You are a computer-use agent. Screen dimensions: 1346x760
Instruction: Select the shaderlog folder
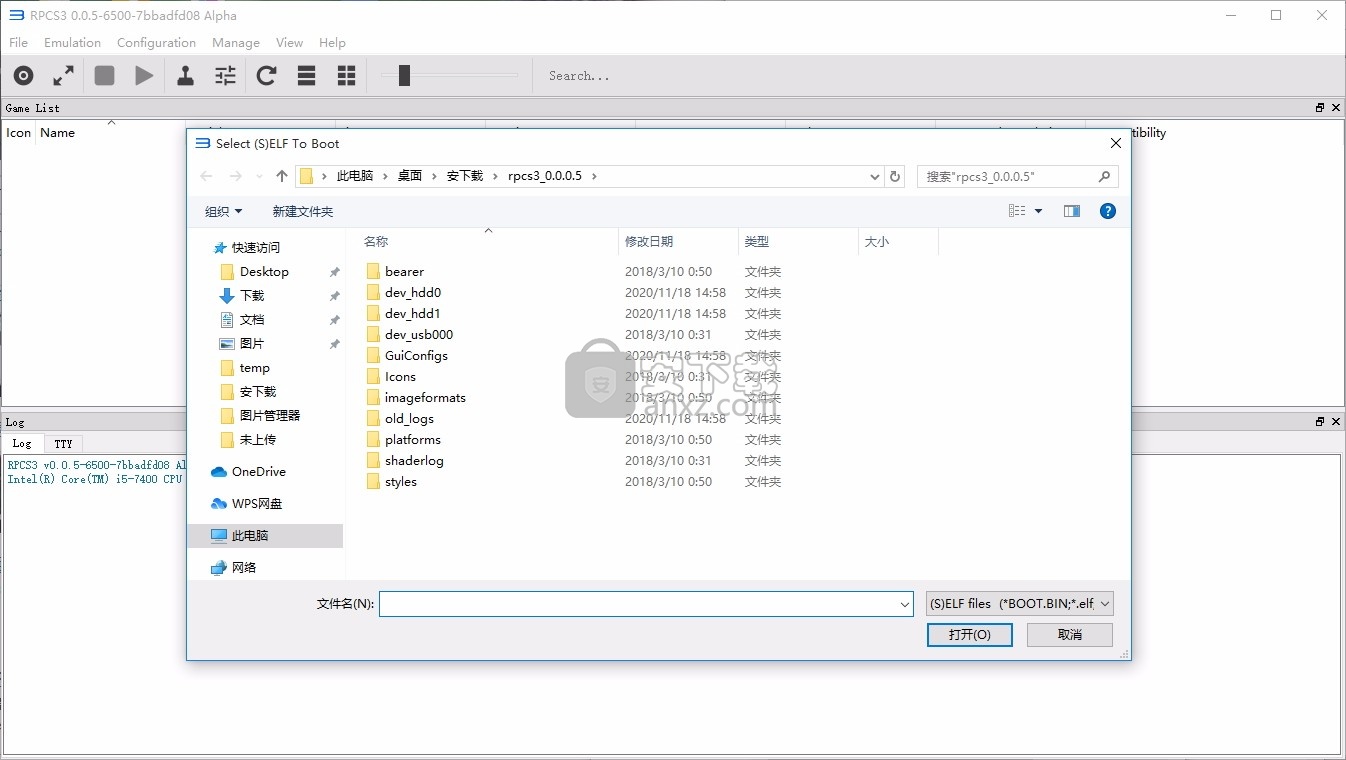(x=414, y=460)
